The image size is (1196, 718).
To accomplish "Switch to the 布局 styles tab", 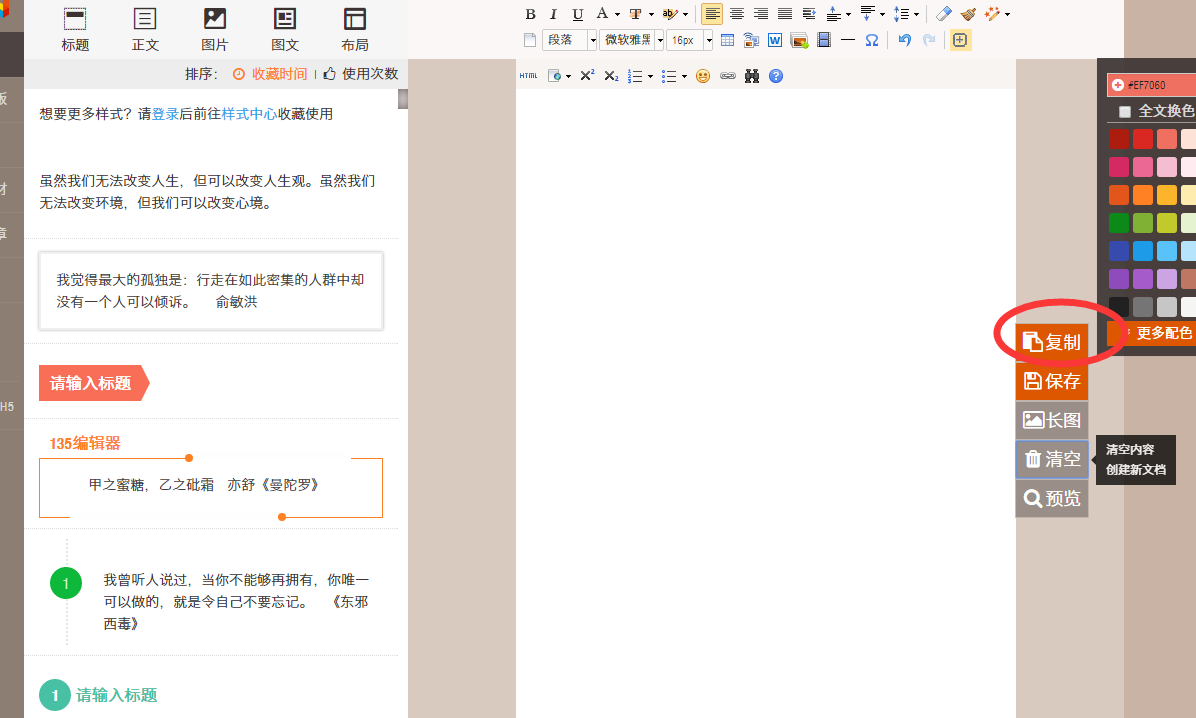I will coord(355,30).
